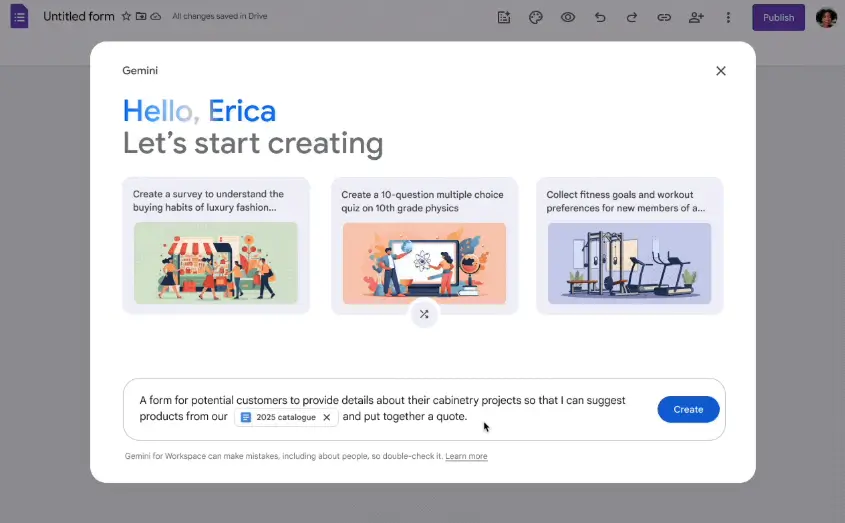The height and width of the screenshot is (523, 845).
Task: Rename the Untitled form title
Action: pyautogui.click(x=79, y=16)
